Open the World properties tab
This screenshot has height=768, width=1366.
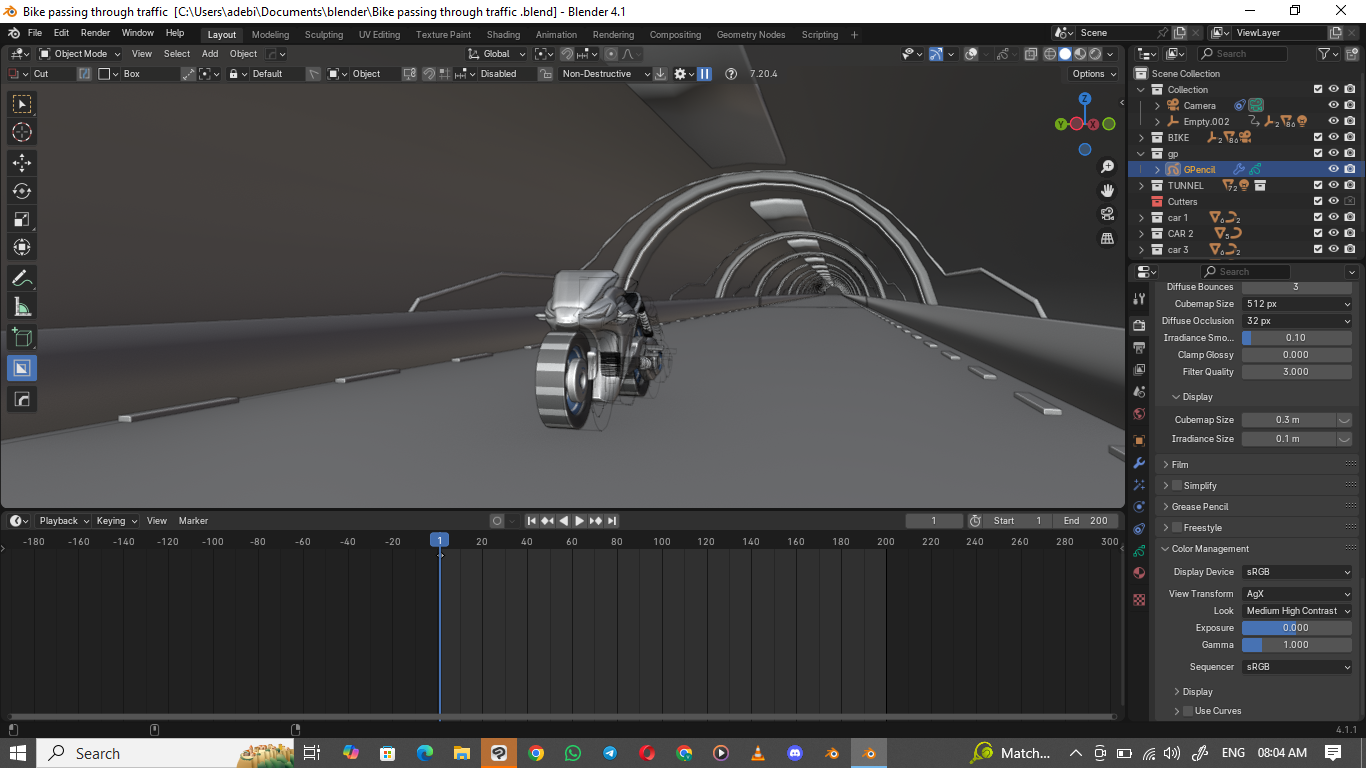pyautogui.click(x=1139, y=414)
